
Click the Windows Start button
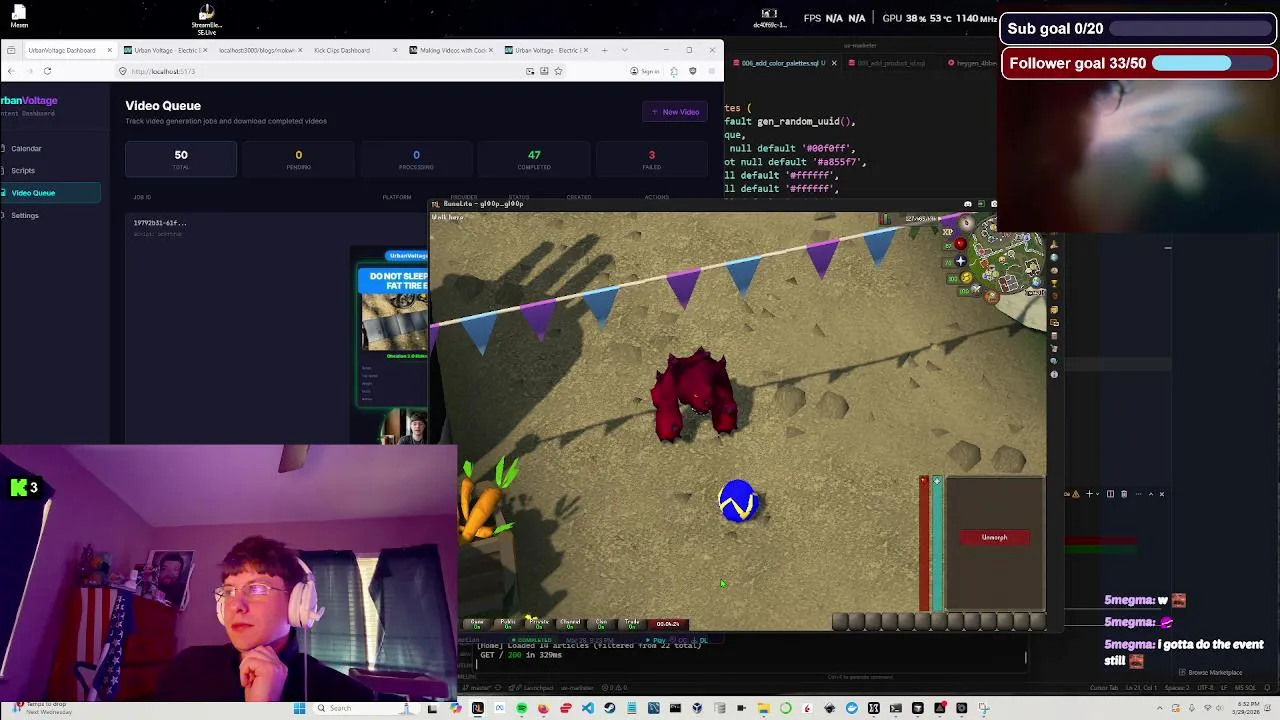point(300,708)
